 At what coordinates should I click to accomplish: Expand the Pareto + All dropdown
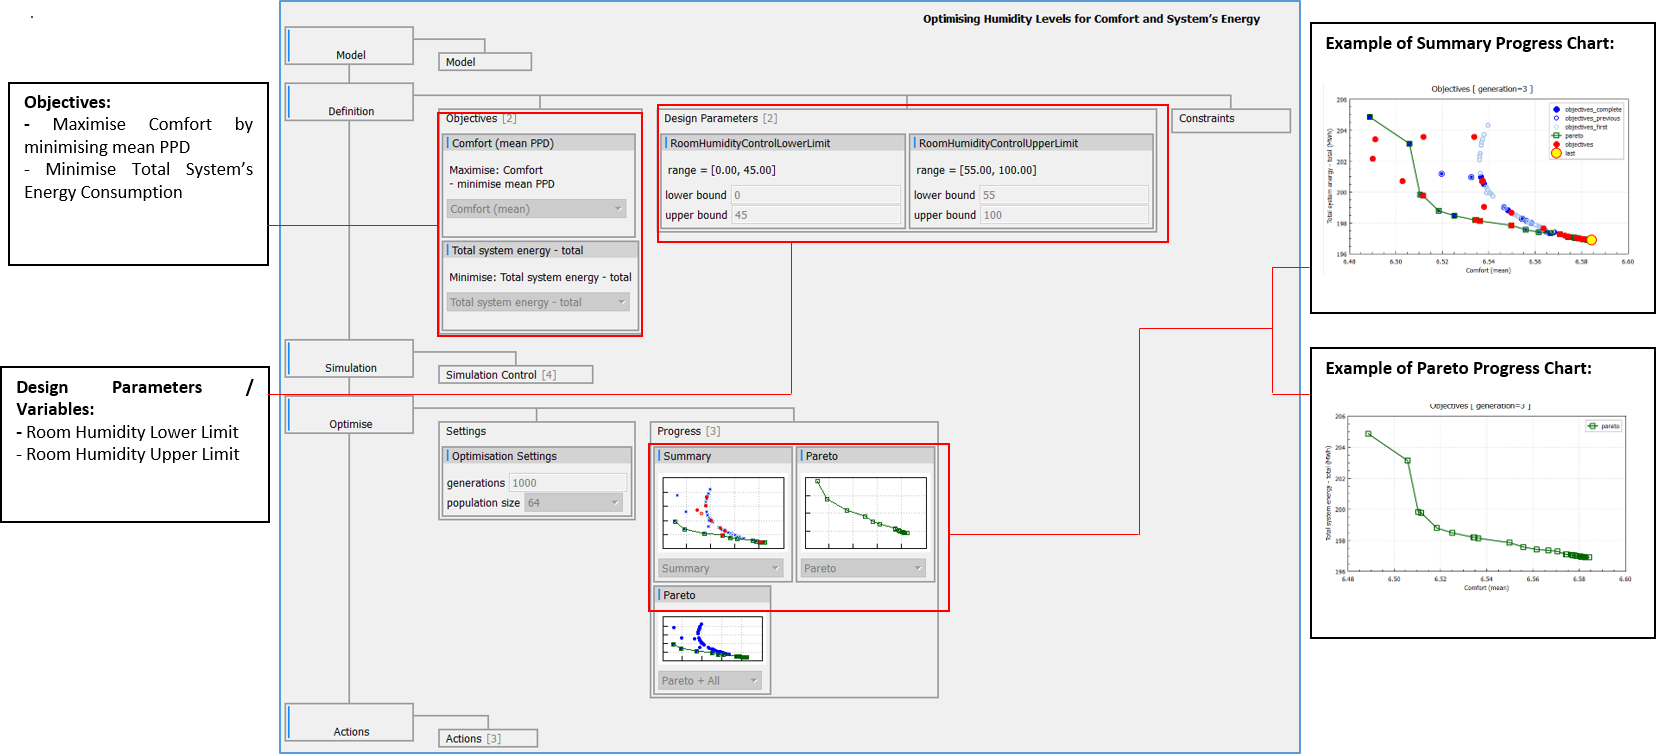[x=710, y=681]
